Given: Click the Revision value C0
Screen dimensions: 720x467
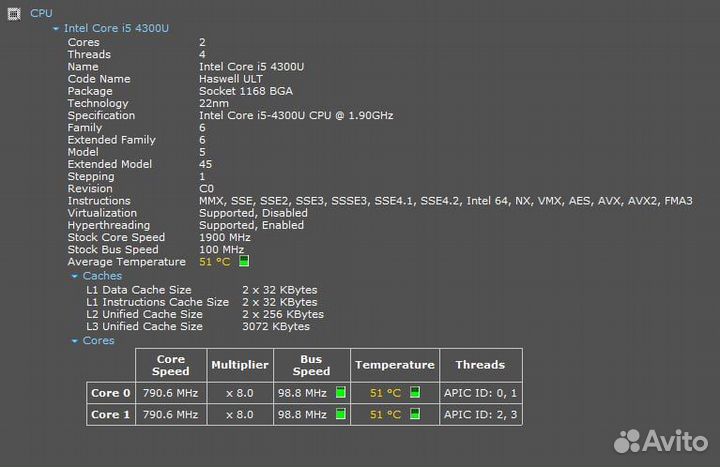Looking at the screenshot, I should [x=207, y=189].
